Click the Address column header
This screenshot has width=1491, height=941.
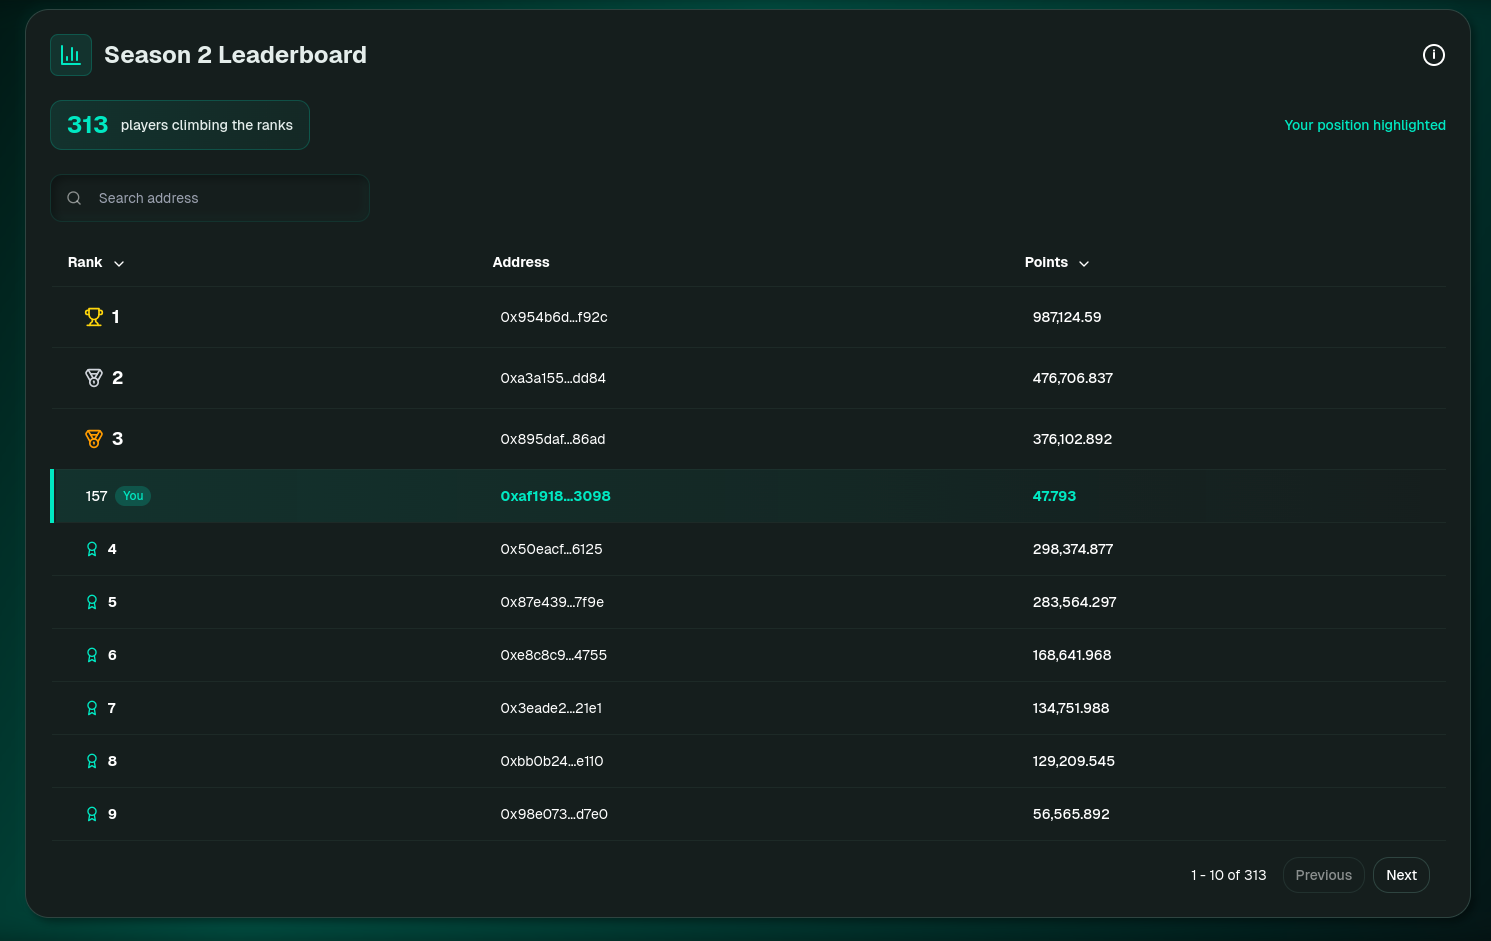(x=521, y=262)
